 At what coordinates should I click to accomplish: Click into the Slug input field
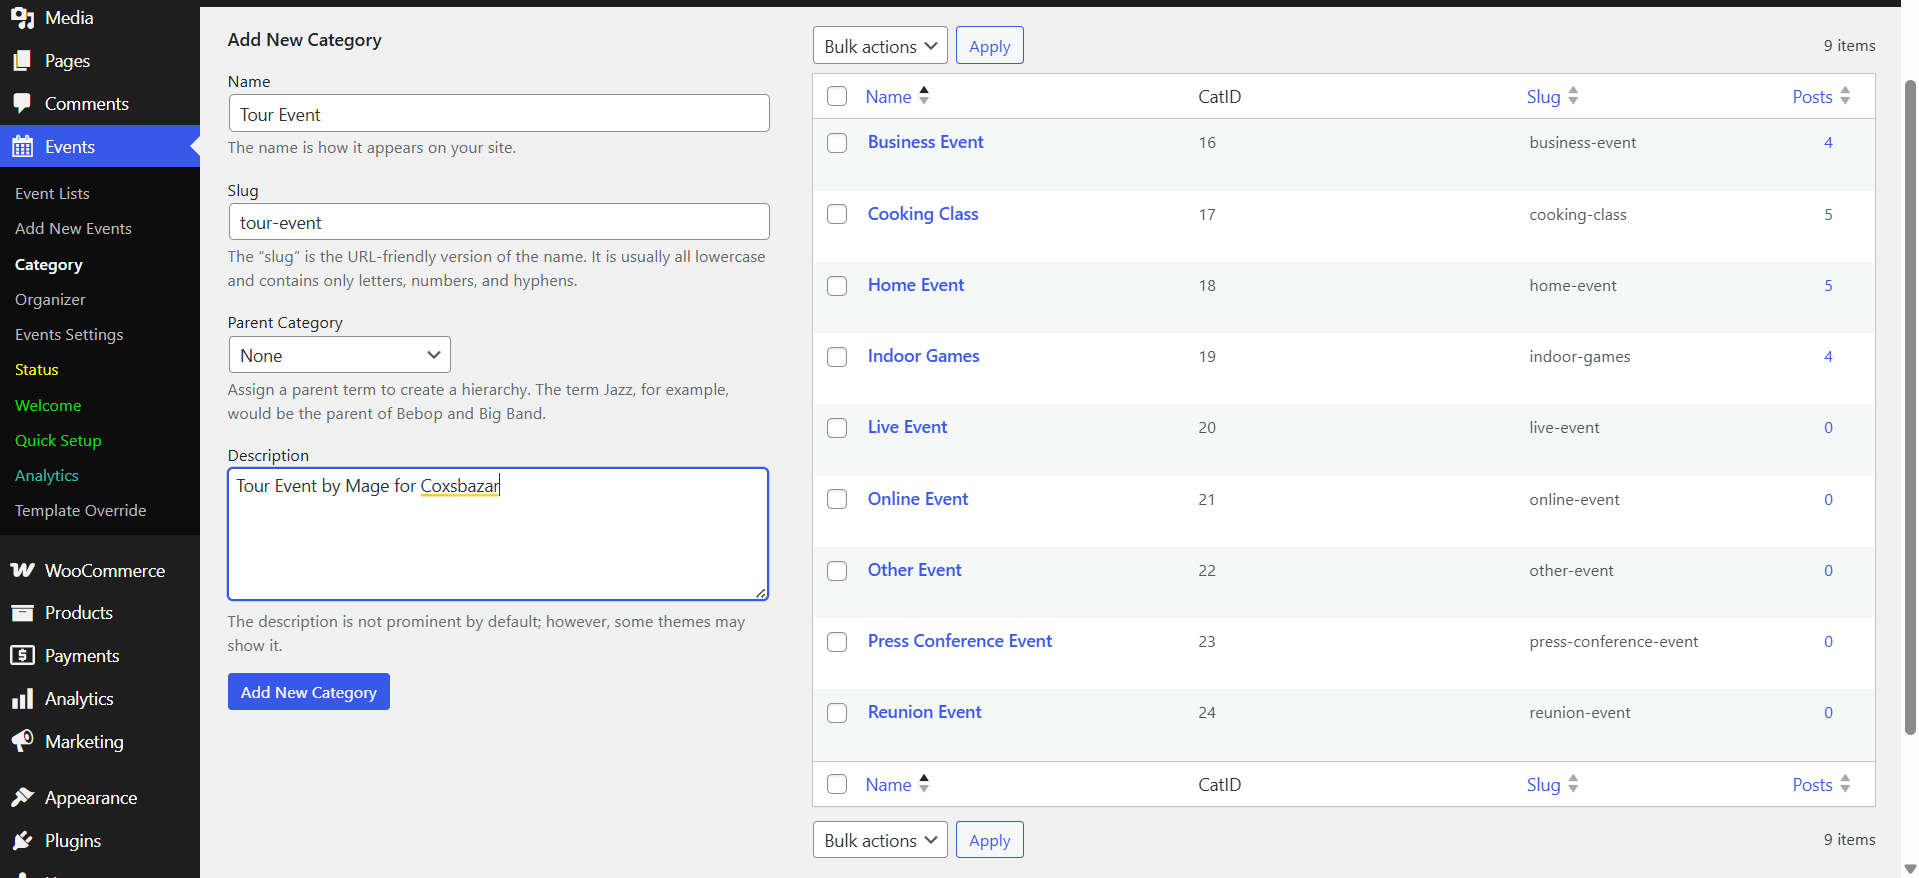point(498,222)
